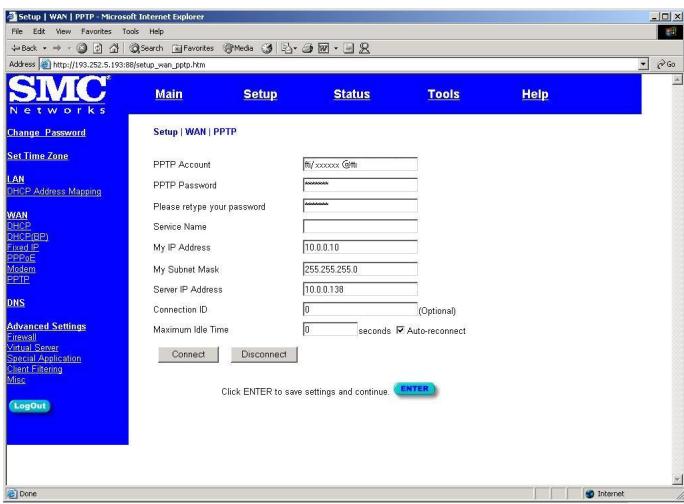Image resolution: width=684 pixels, height=504 pixels.
Task: Open the Favorites menu
Action: (x=96, y=31)
